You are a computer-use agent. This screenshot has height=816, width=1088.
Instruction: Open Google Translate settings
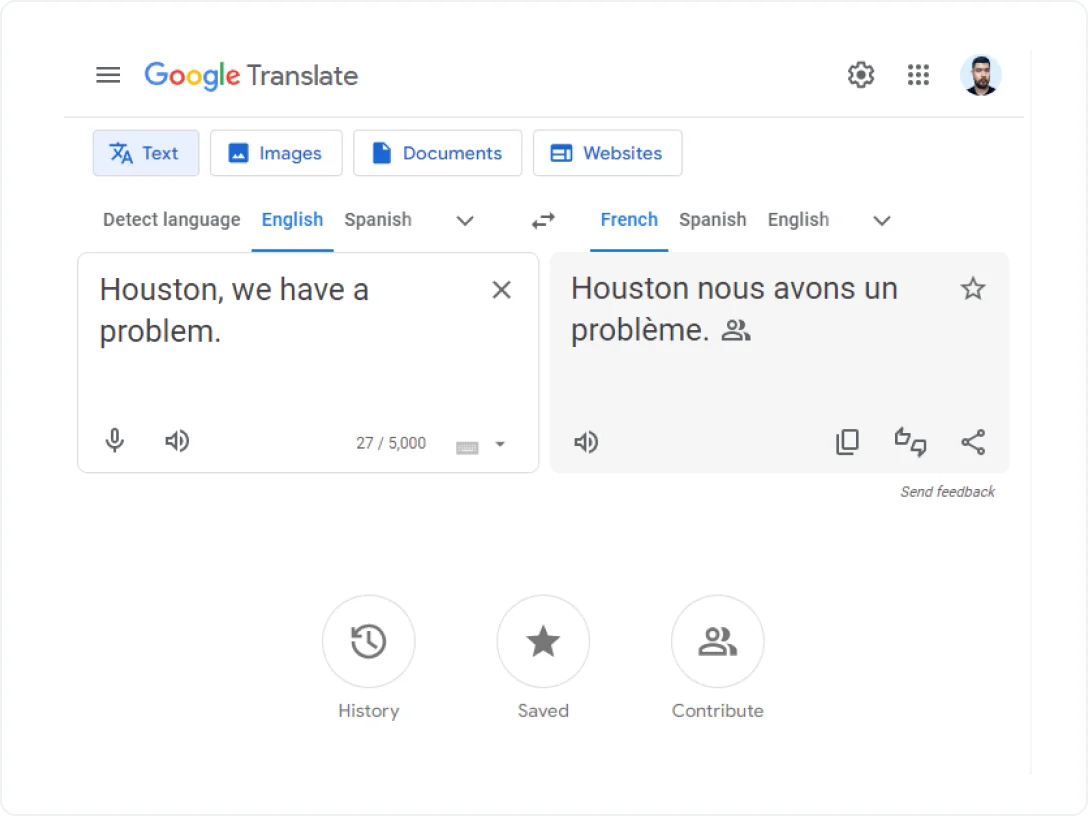tap(860, 75)
